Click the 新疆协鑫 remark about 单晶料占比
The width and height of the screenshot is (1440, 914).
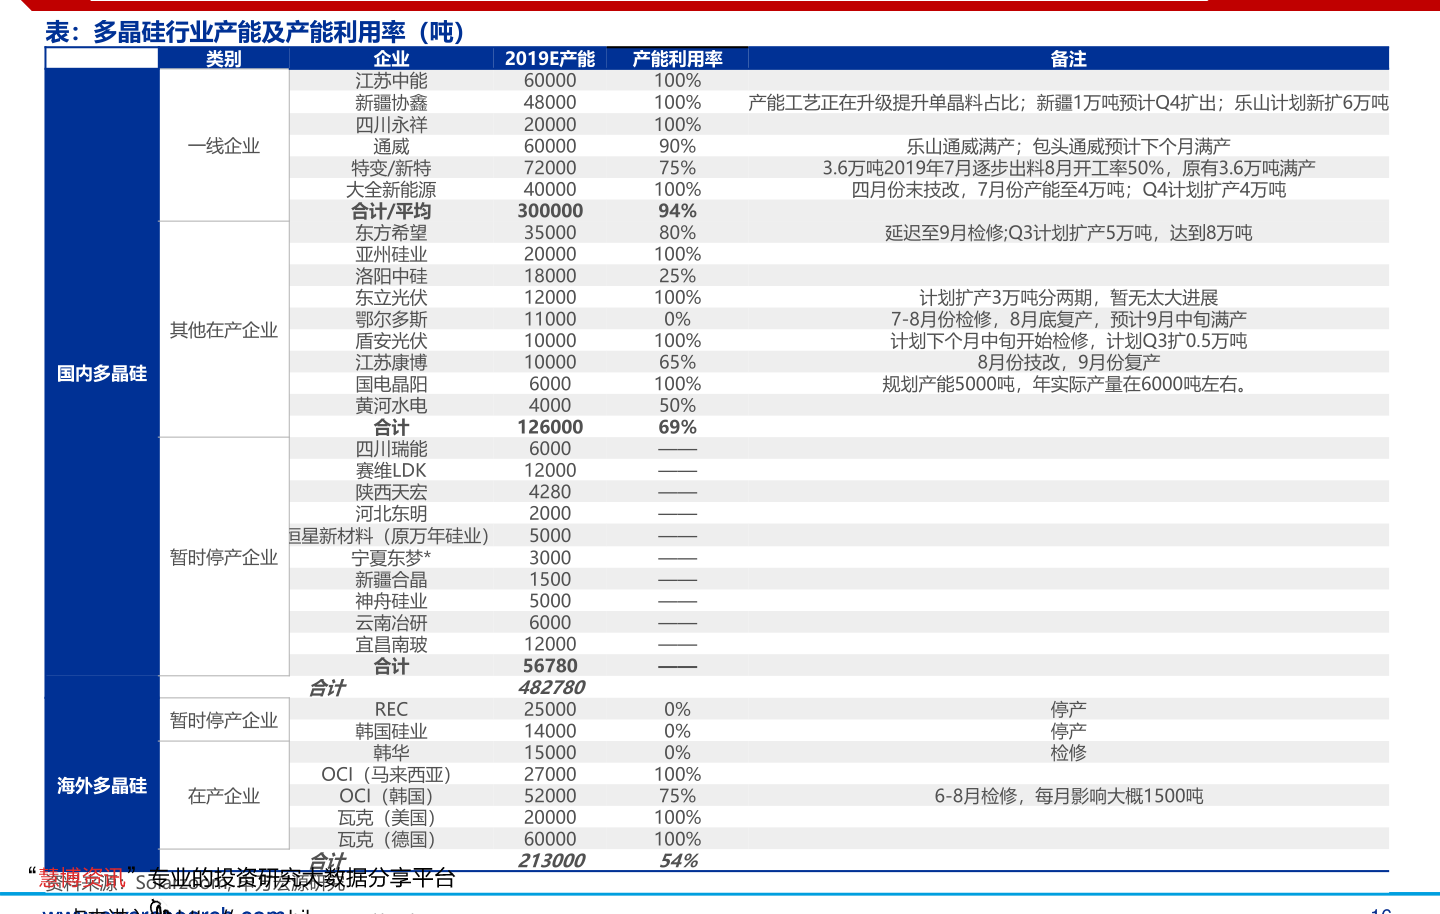click(x=1068, y=103)
